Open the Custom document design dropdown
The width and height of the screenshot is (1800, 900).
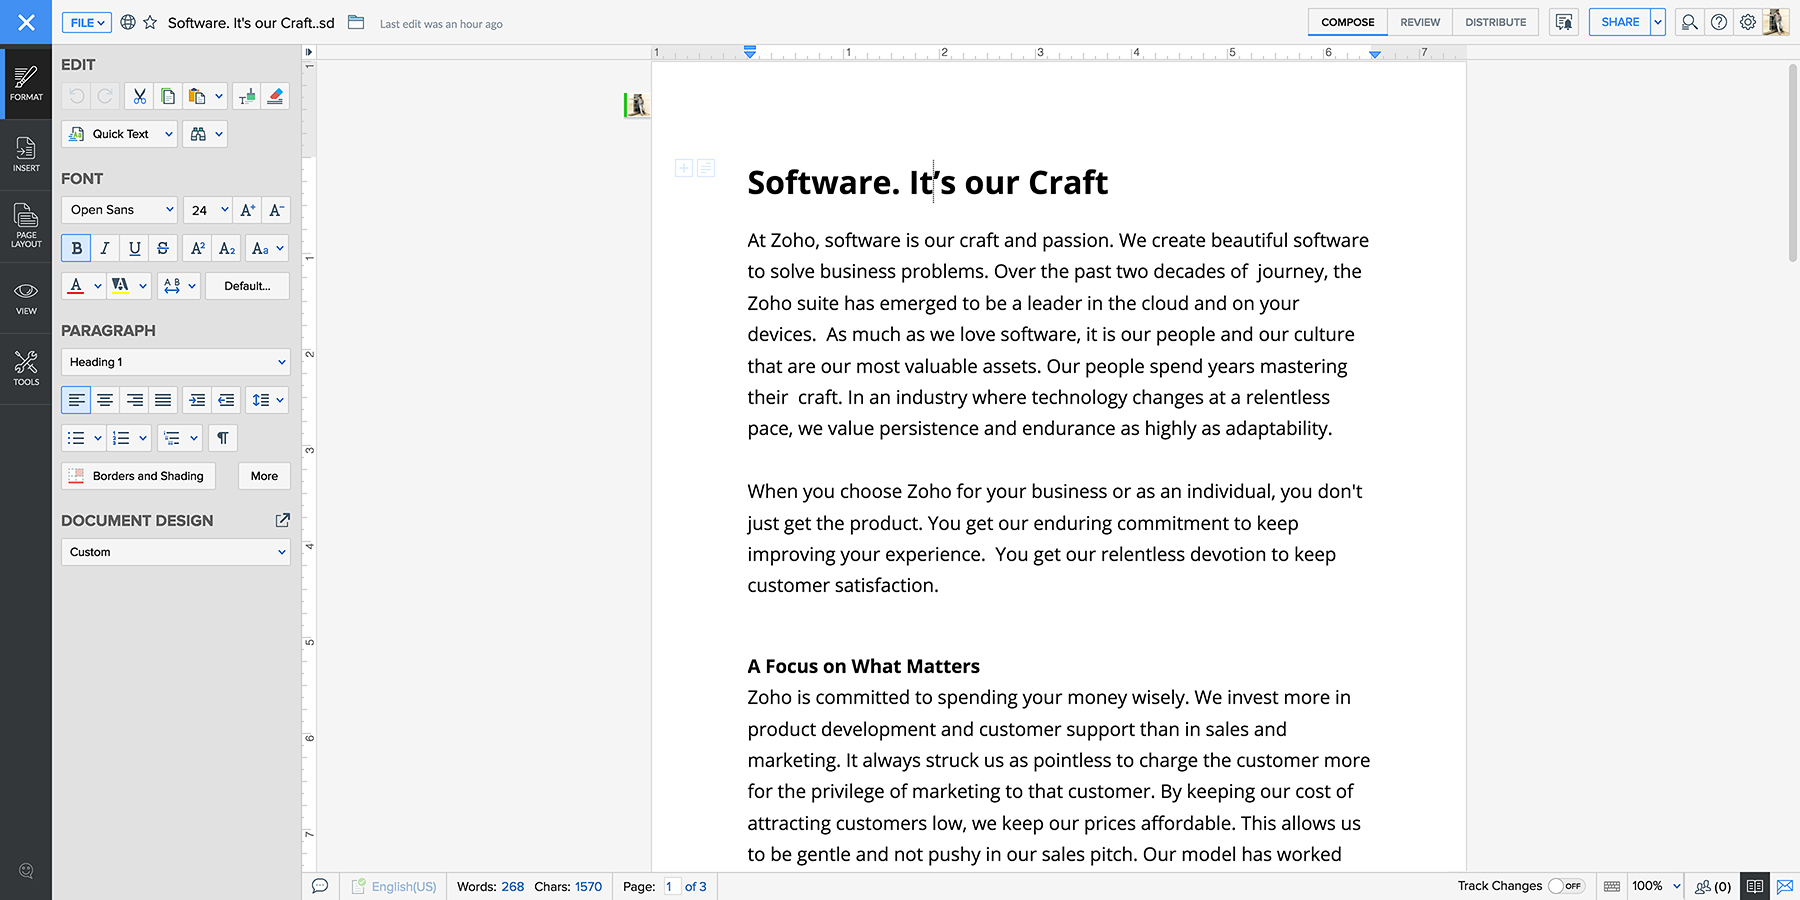176,552
